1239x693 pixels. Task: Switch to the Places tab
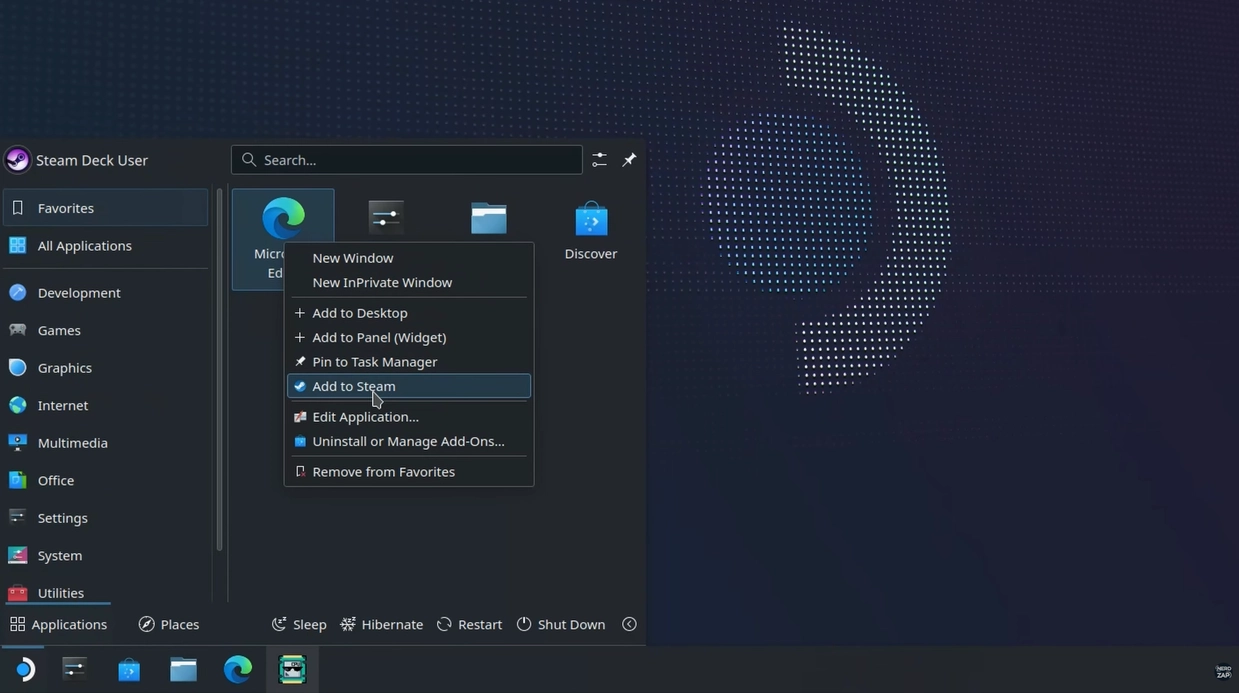tap(169, 624)
